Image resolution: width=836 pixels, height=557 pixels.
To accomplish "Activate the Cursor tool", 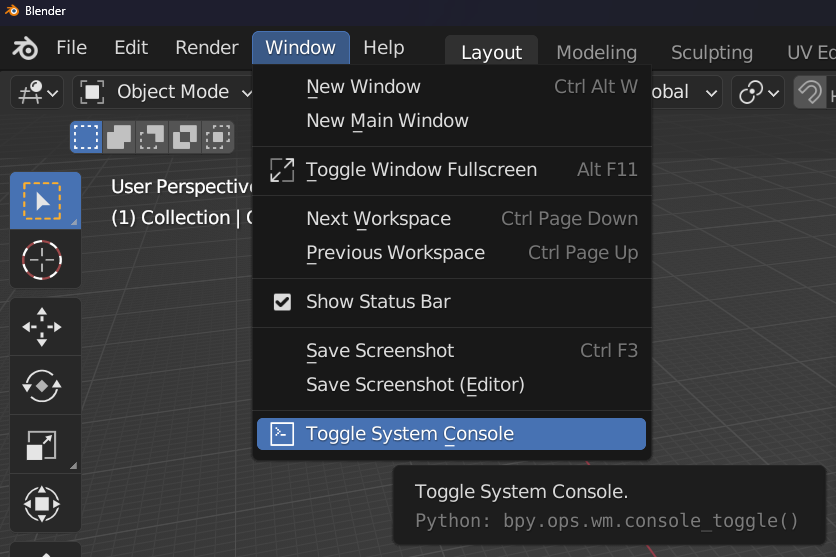I will click(45, 260).
